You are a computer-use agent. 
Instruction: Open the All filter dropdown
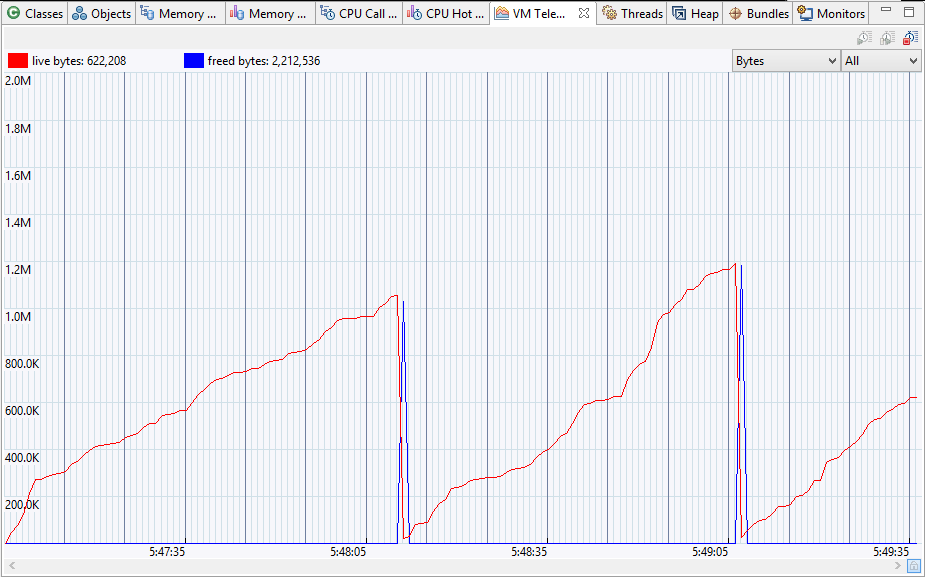[x=880, y=61]
